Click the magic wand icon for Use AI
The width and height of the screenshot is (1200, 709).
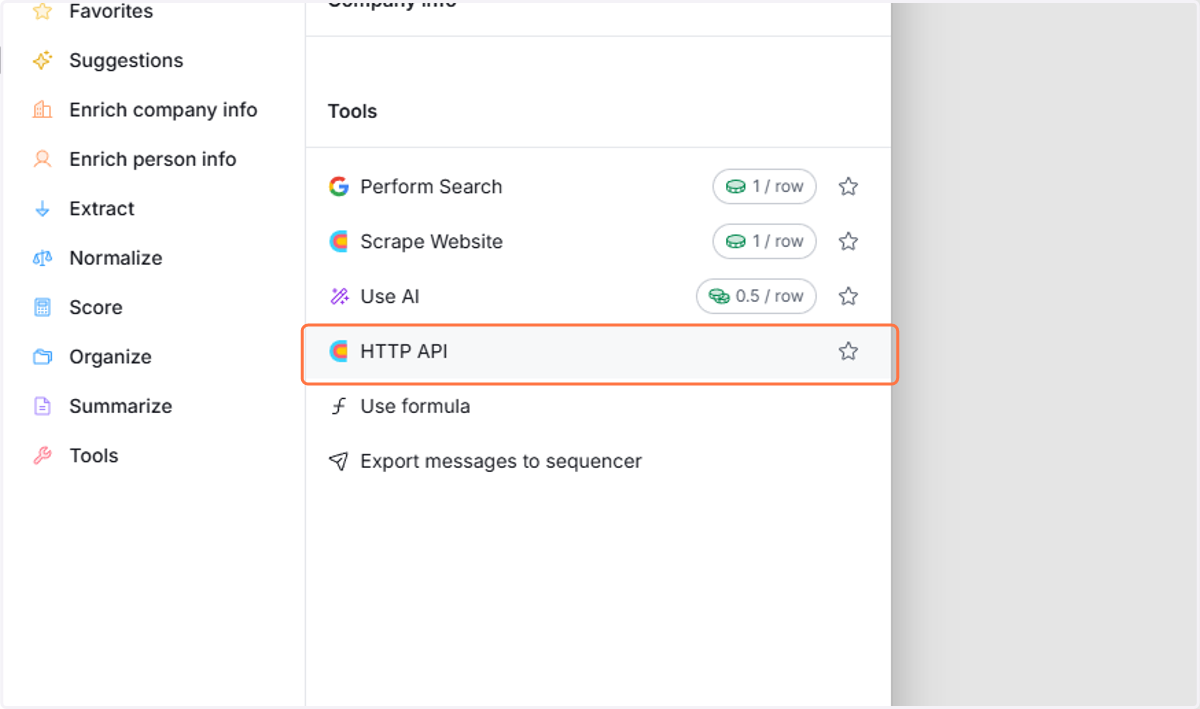[x=339, y=297]
